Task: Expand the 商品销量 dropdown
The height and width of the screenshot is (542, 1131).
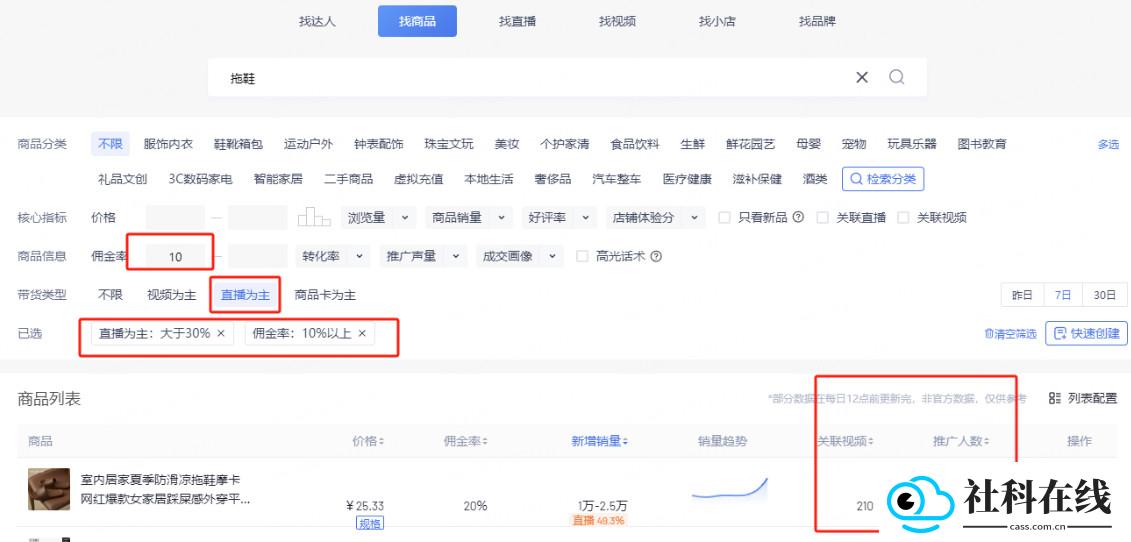Action: (x=467, y=217)
